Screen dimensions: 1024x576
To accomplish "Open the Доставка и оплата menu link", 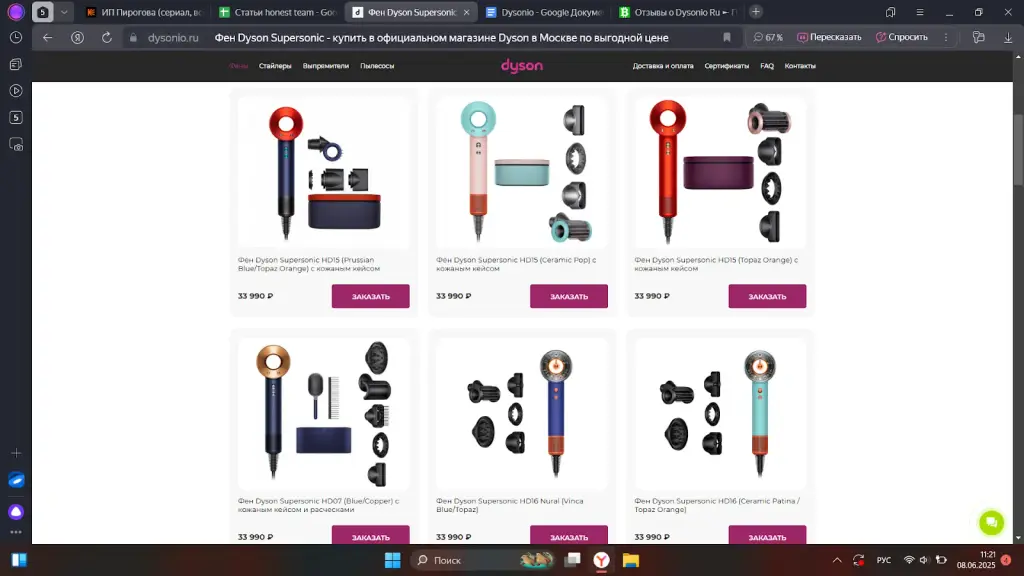I will point(663,66).
